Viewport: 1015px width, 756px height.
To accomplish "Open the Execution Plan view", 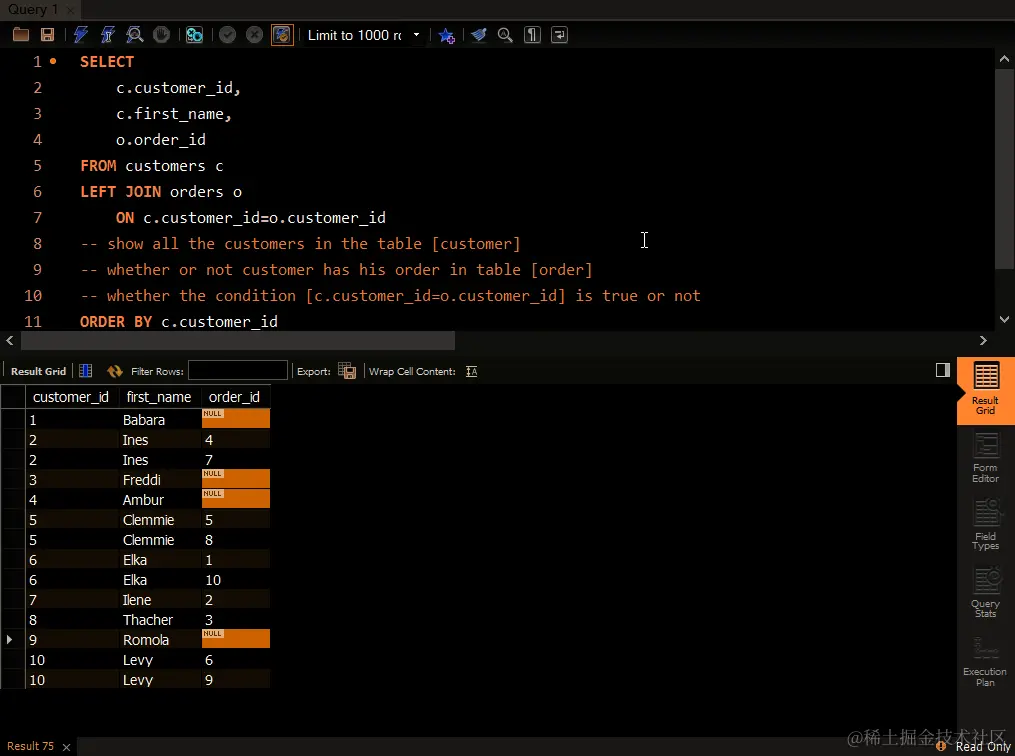I will pyautogui.click(x=986, y=662).
